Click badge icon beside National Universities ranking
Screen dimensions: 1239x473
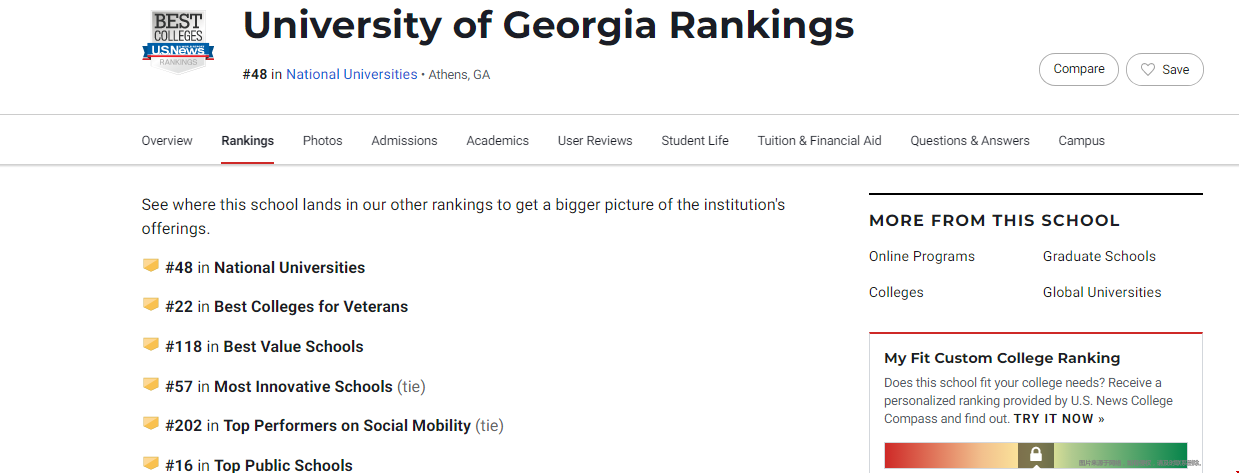tap(151, 266)
